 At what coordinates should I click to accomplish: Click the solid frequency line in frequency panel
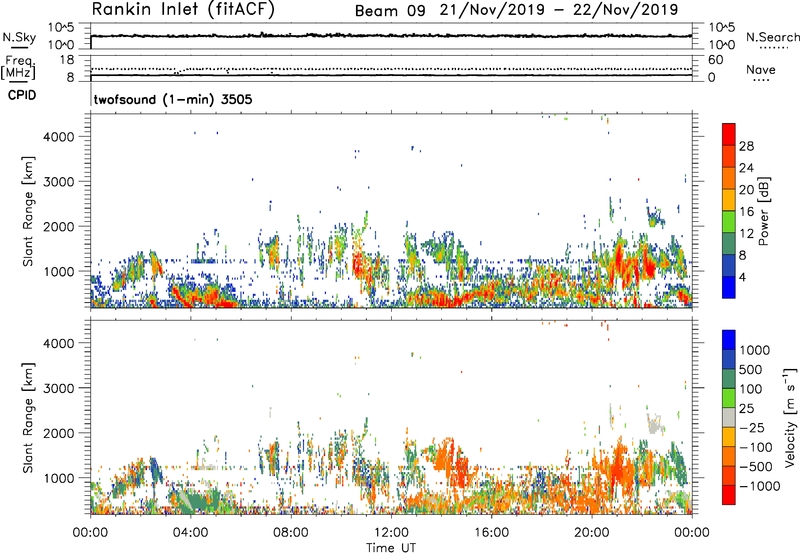coord(391,75)
